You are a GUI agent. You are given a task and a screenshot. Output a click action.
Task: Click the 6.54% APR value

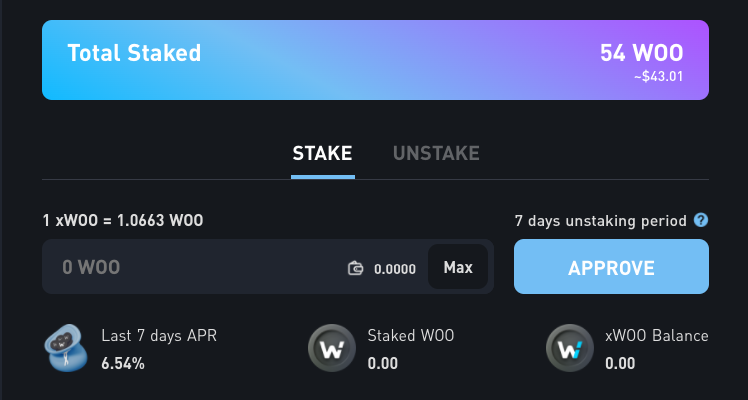click(x=123, y=364)
